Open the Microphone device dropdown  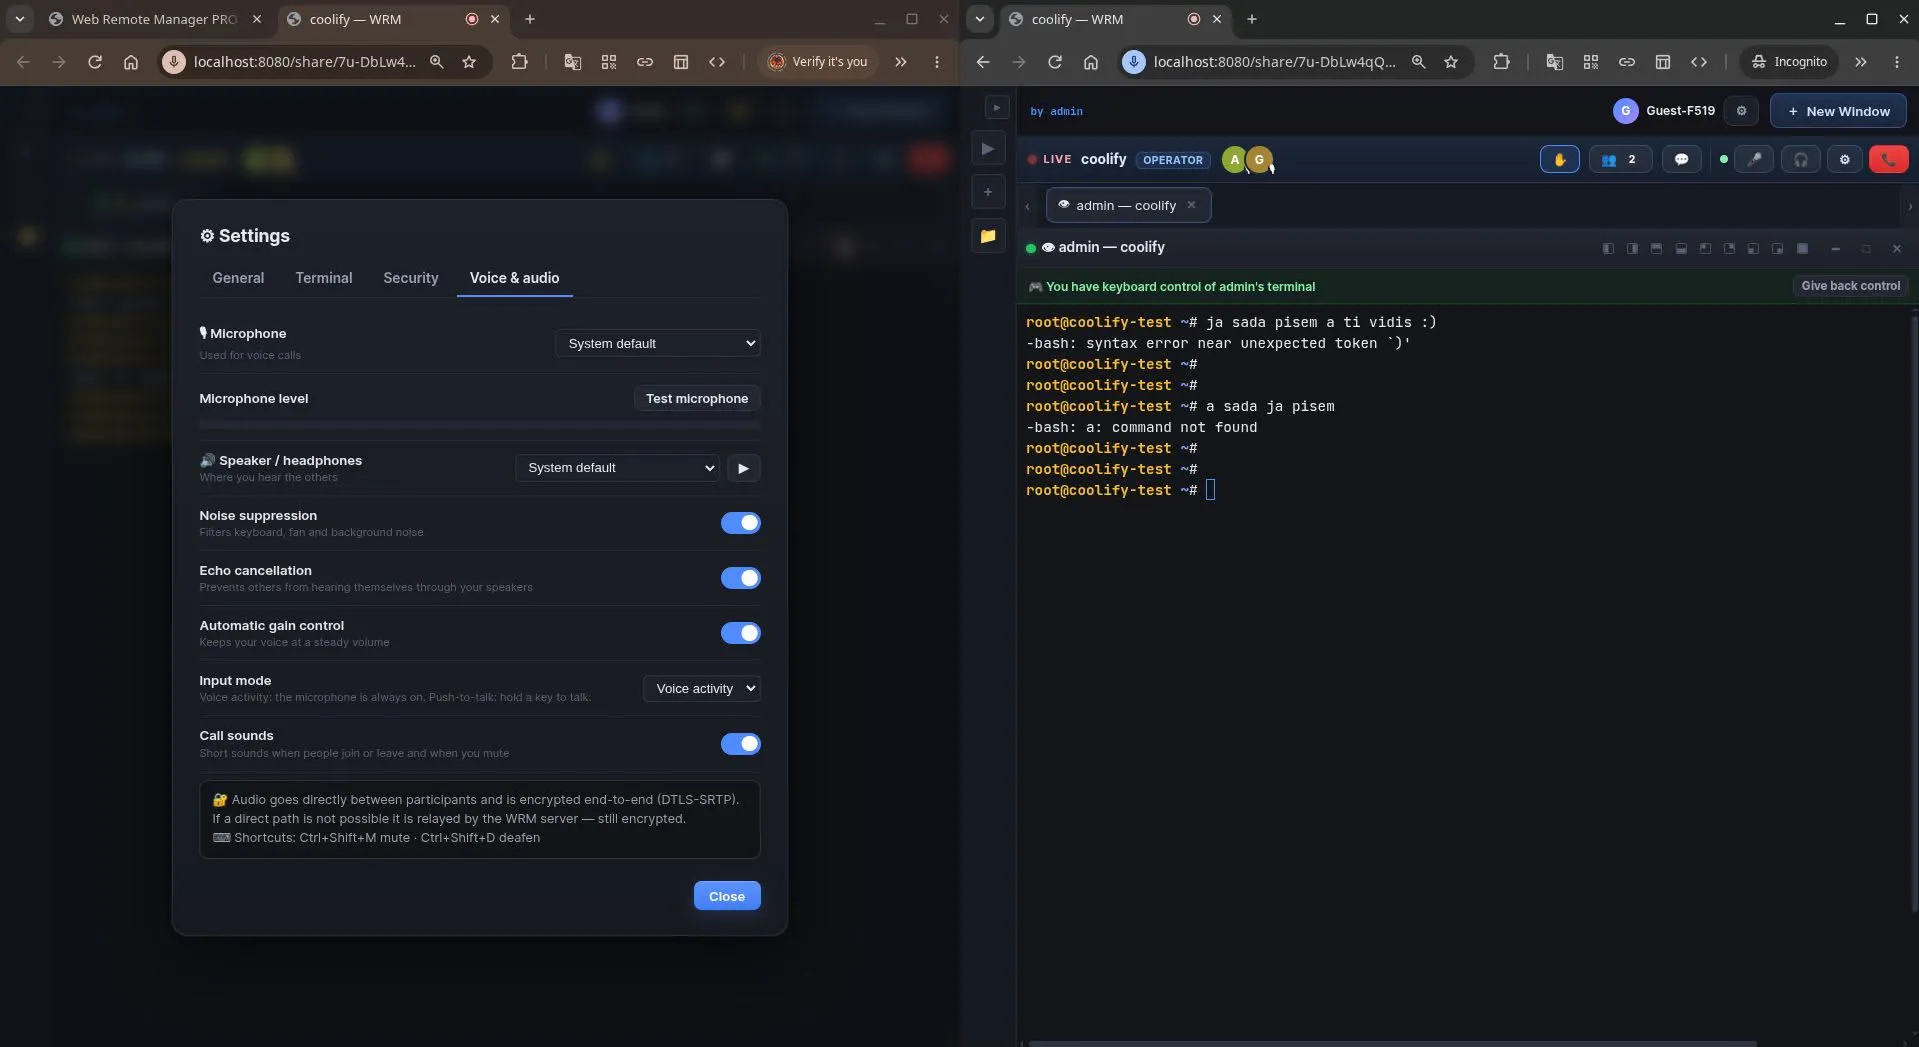tap(658, 344)
